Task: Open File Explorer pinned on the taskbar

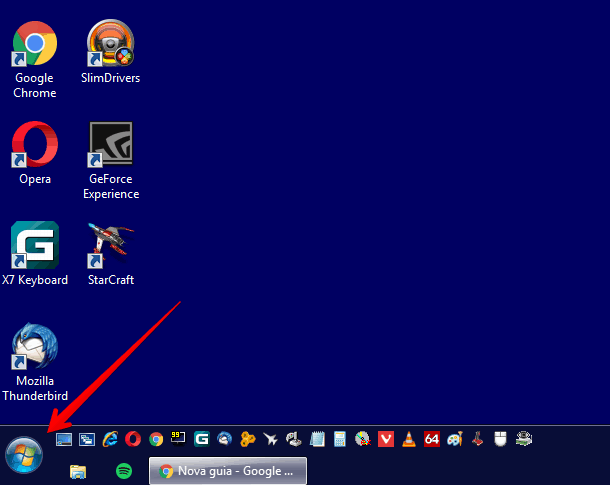Action: coord(78,471)
